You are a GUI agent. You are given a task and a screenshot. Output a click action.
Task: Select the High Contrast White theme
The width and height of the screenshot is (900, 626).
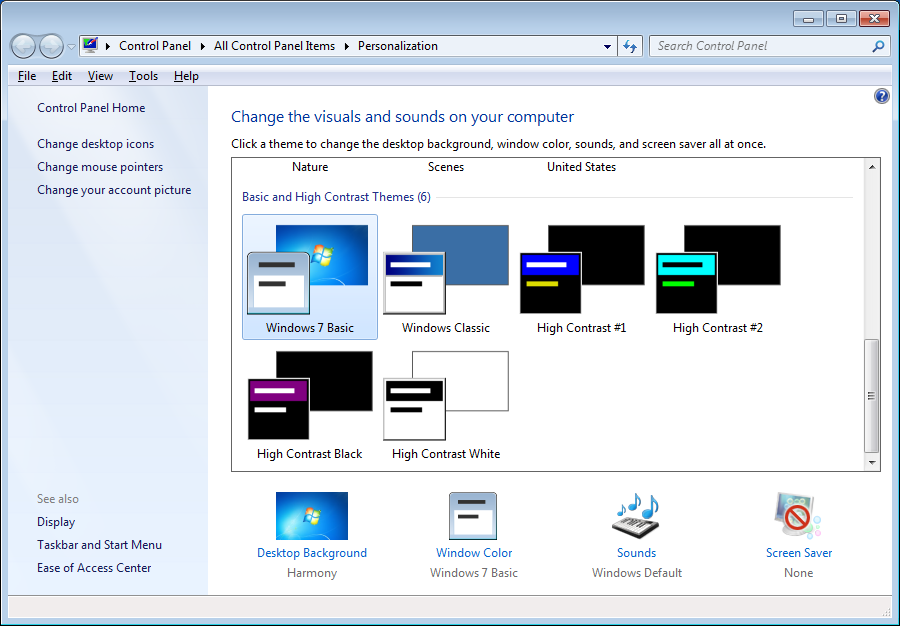[x=446, y=403]
